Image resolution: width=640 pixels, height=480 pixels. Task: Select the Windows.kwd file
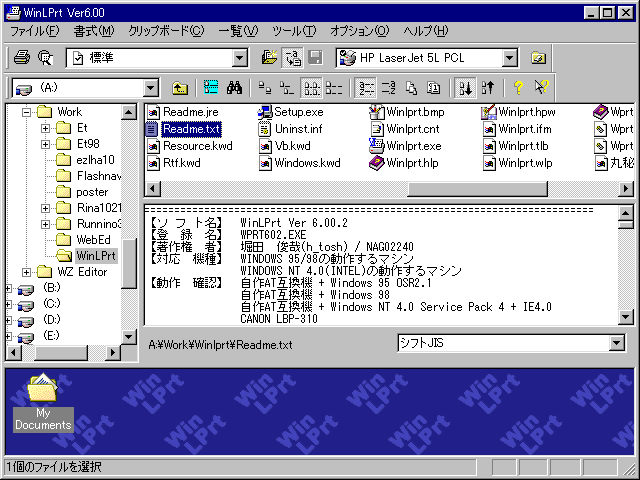click(300, 163)
